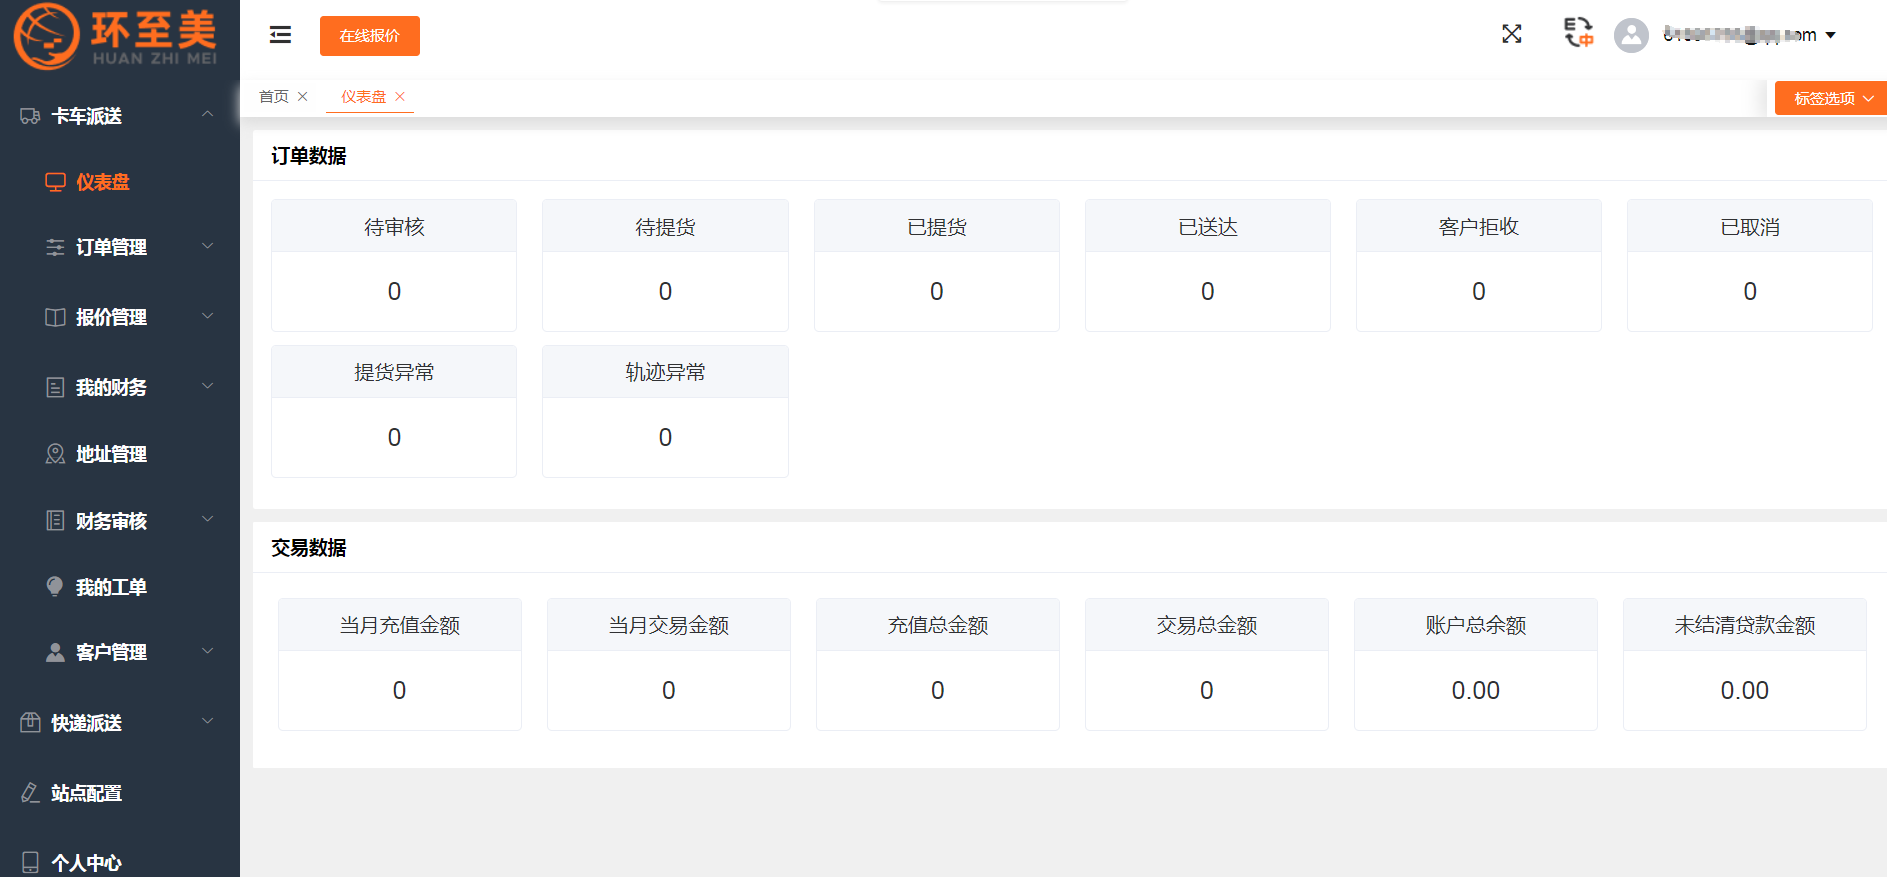This screenshot has width=1887, height=877.
Task: Expand the 快递派送 menu section
Action: click(x=207, y=722)
